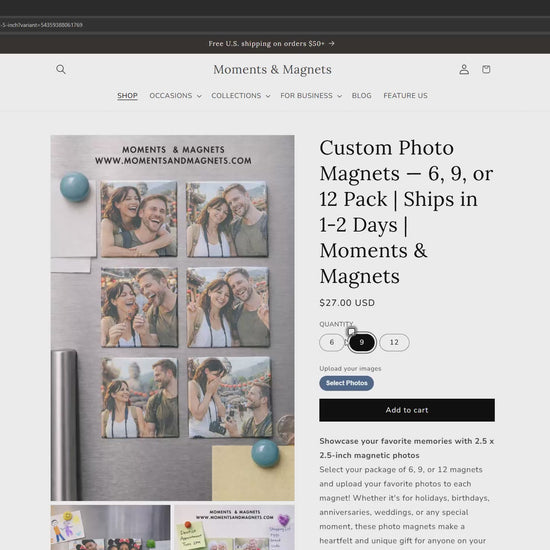Viewport: 550px width, 550px height.
Task: Open the Blog menu item
Action: [362, 95]
